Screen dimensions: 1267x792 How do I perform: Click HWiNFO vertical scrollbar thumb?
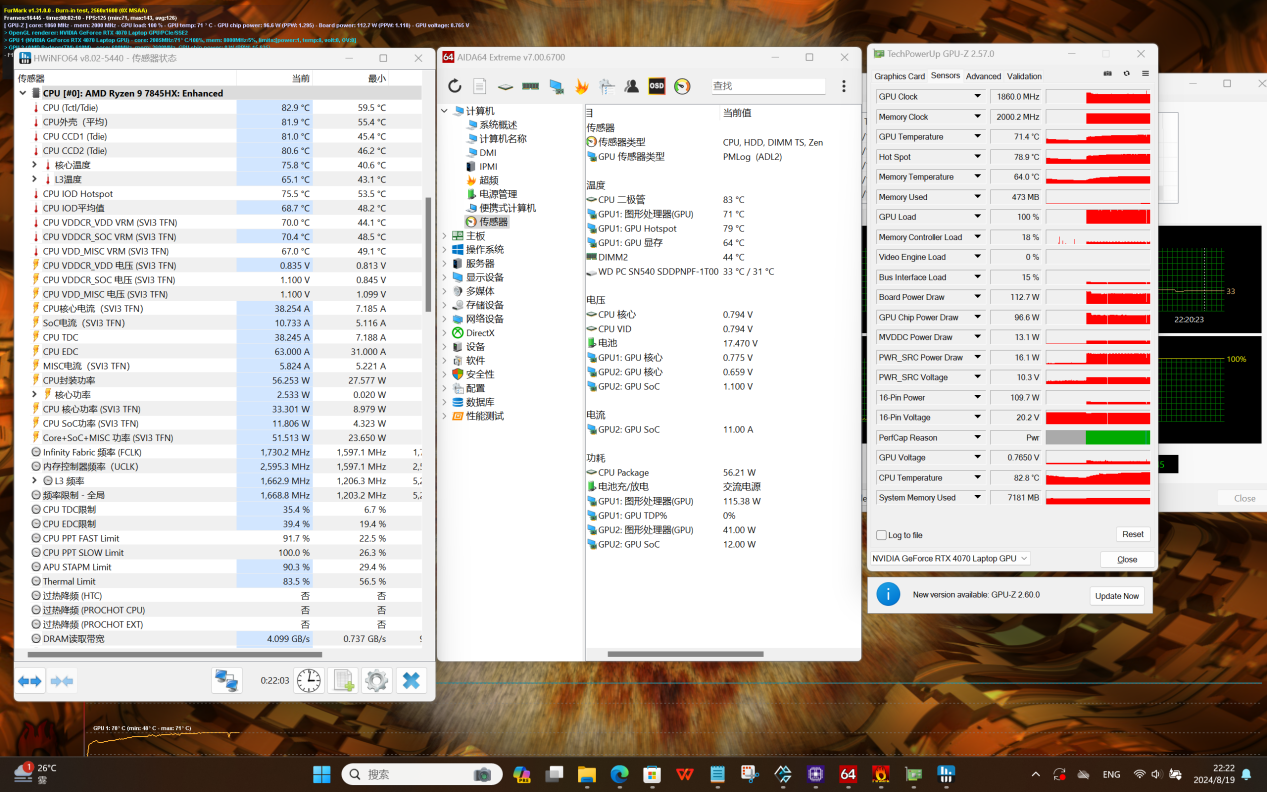(x=429, y=254)
